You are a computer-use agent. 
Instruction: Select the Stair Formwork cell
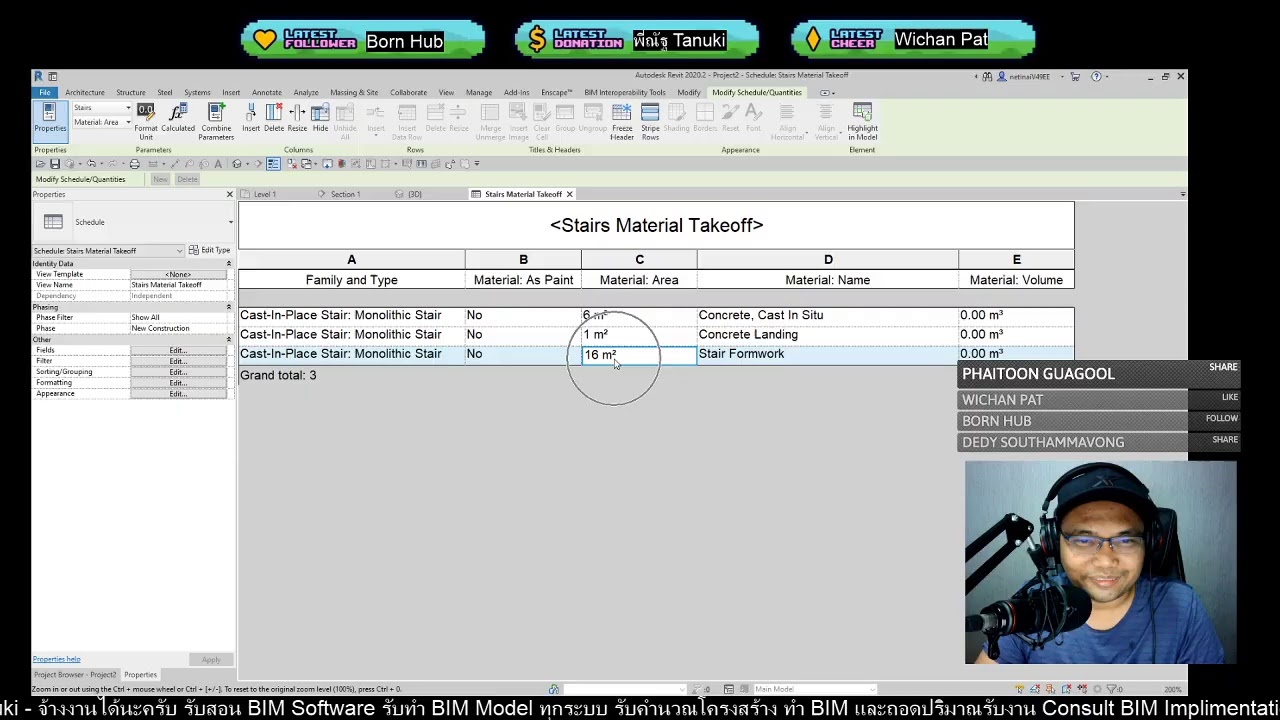coord(827,354)
